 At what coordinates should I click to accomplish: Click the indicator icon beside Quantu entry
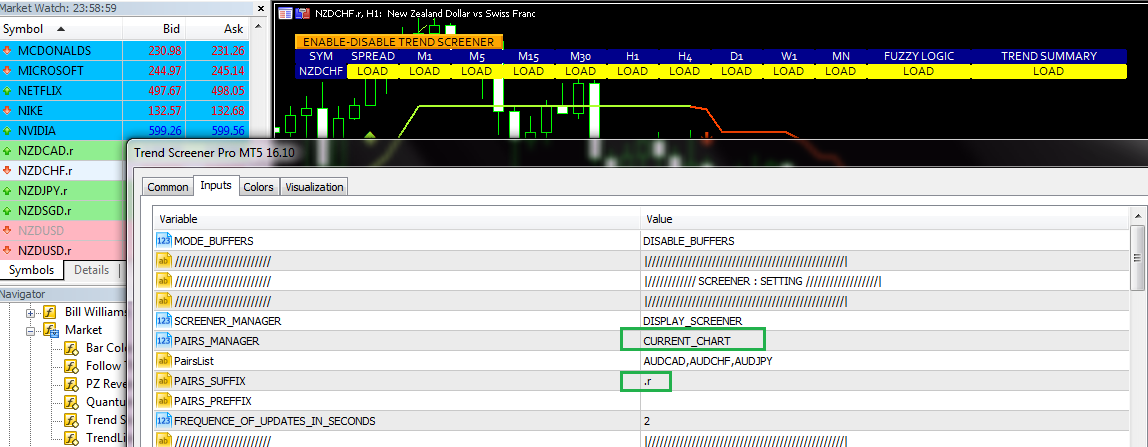click(72, 402)
